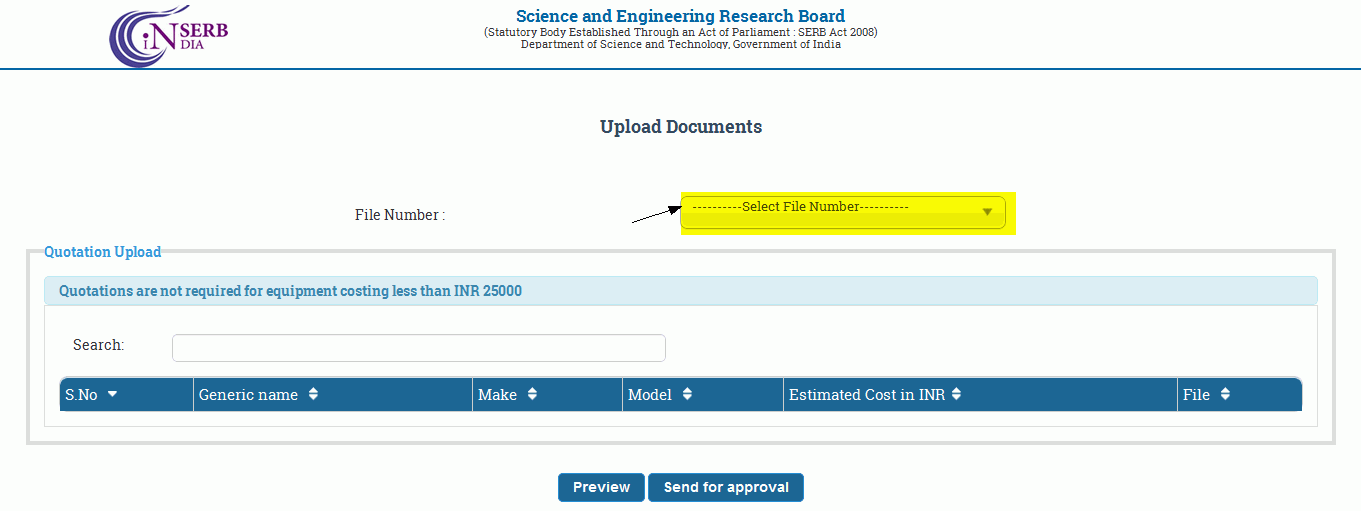Click the SERB India logo
This screenshot has height=511, width=1361.
(168, 37)
